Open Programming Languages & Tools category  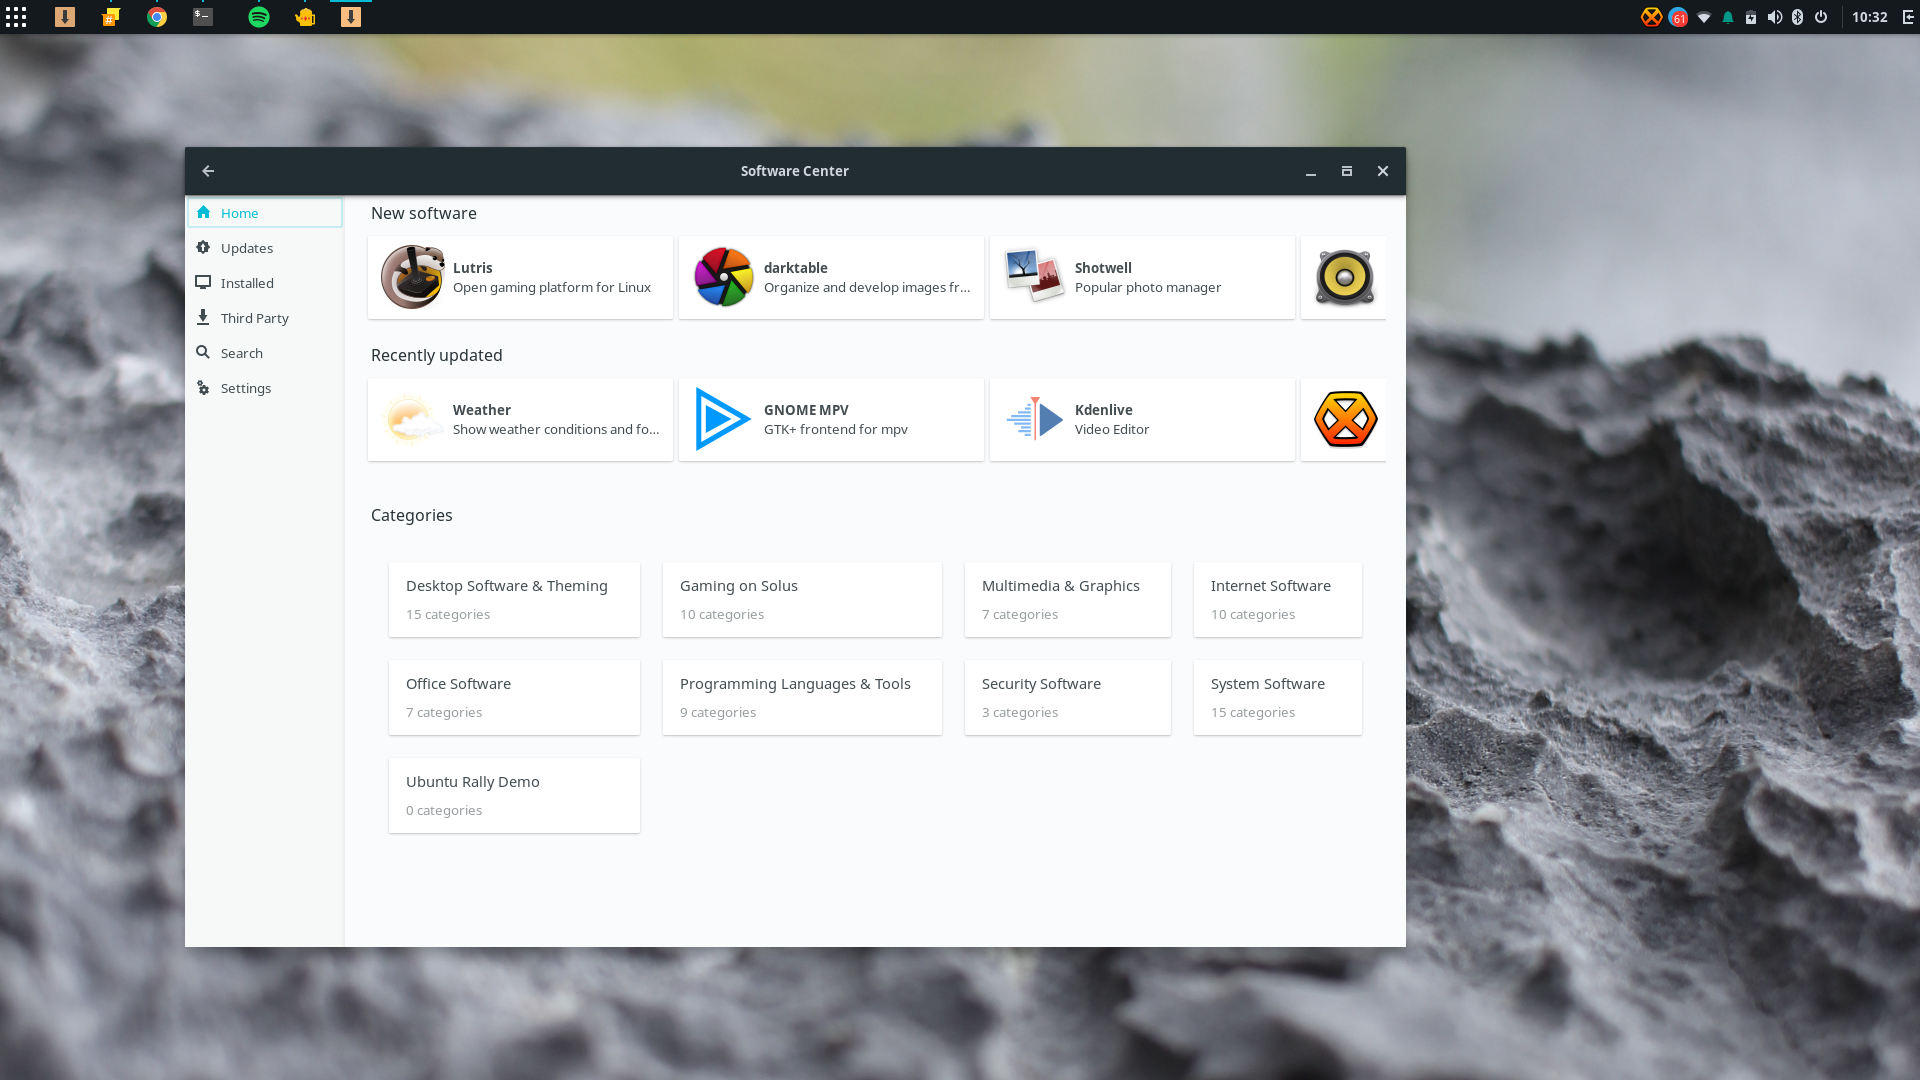[x=802, y=697]
